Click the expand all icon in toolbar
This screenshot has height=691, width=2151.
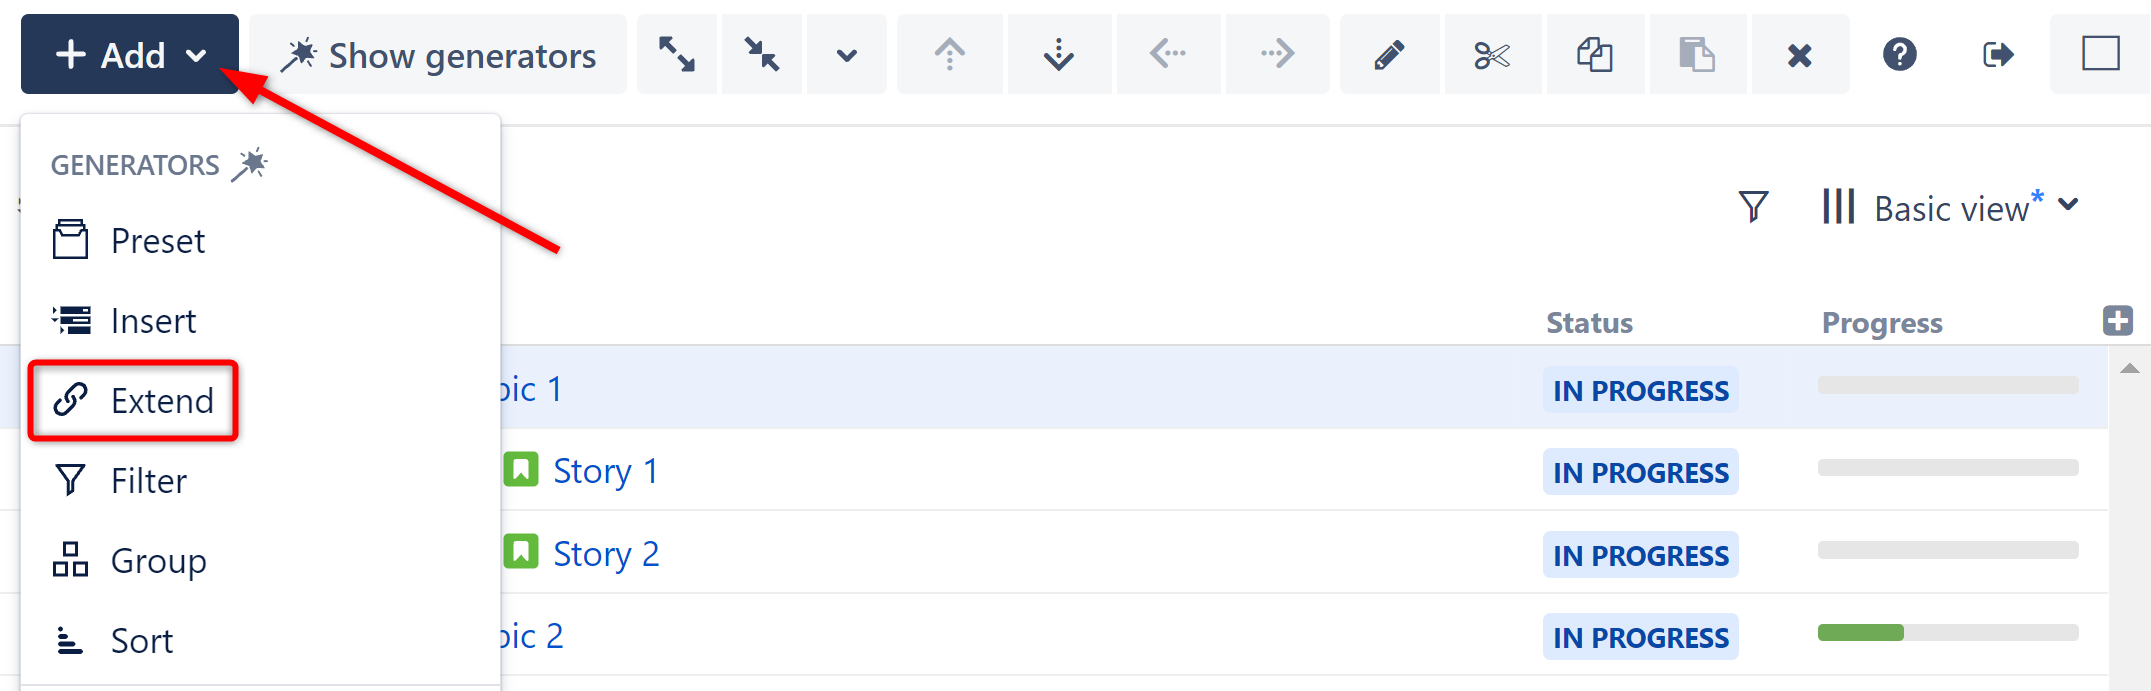677,54
